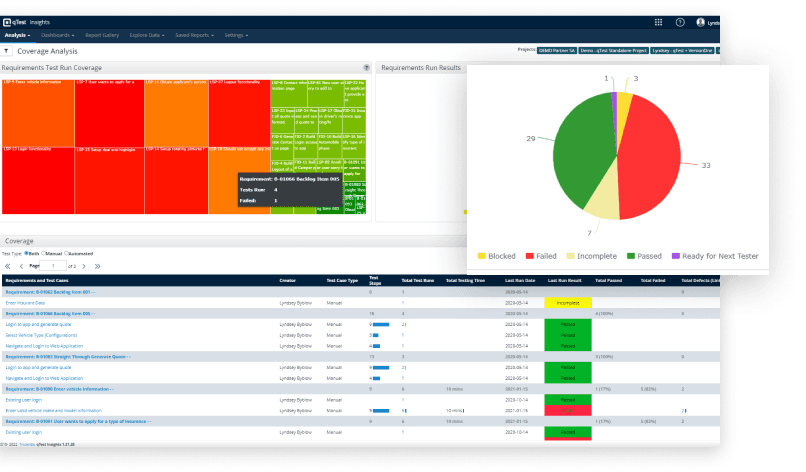Click the help question mark icon in header
806x472 pixels.
(680, 21)
